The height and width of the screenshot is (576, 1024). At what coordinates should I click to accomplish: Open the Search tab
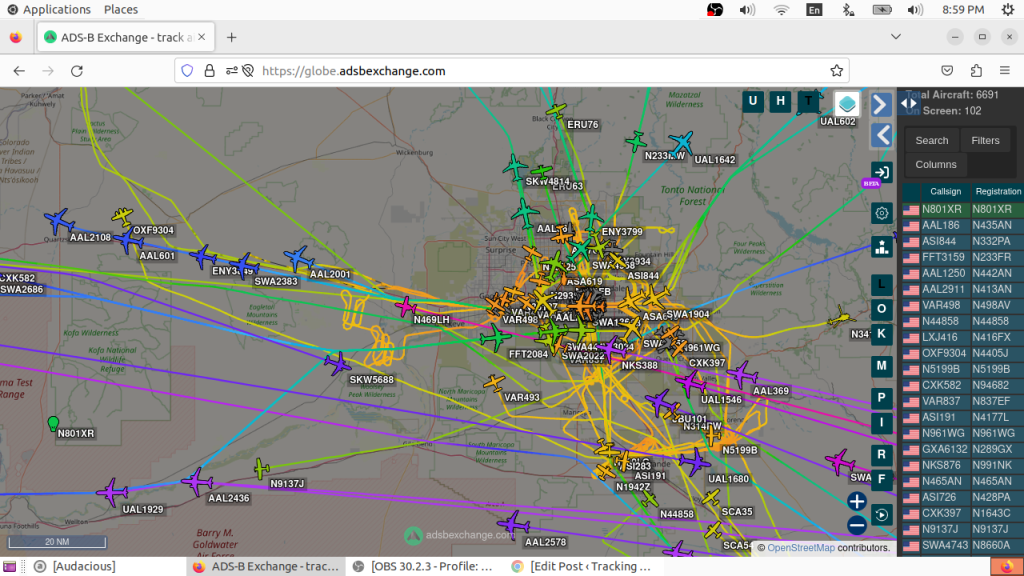pyautogui.click(x=931, y=140)
